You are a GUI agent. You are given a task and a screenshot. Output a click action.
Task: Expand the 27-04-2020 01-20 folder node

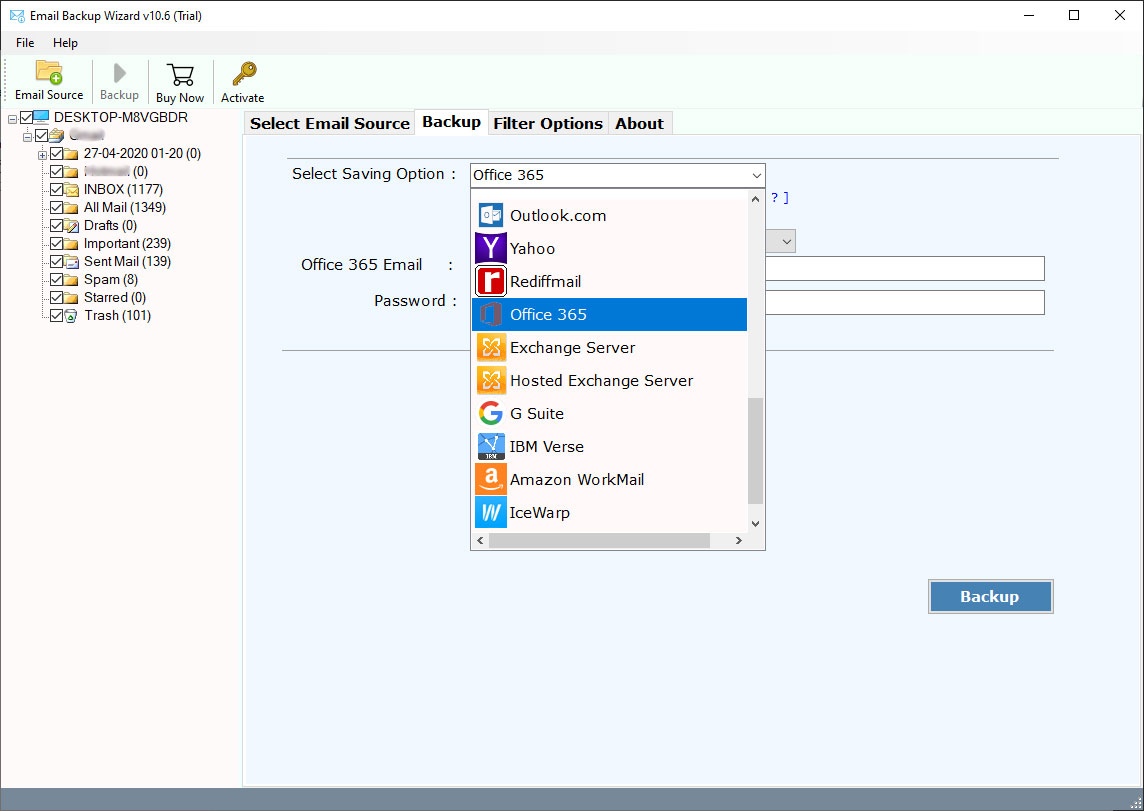[x=42, y=155]
